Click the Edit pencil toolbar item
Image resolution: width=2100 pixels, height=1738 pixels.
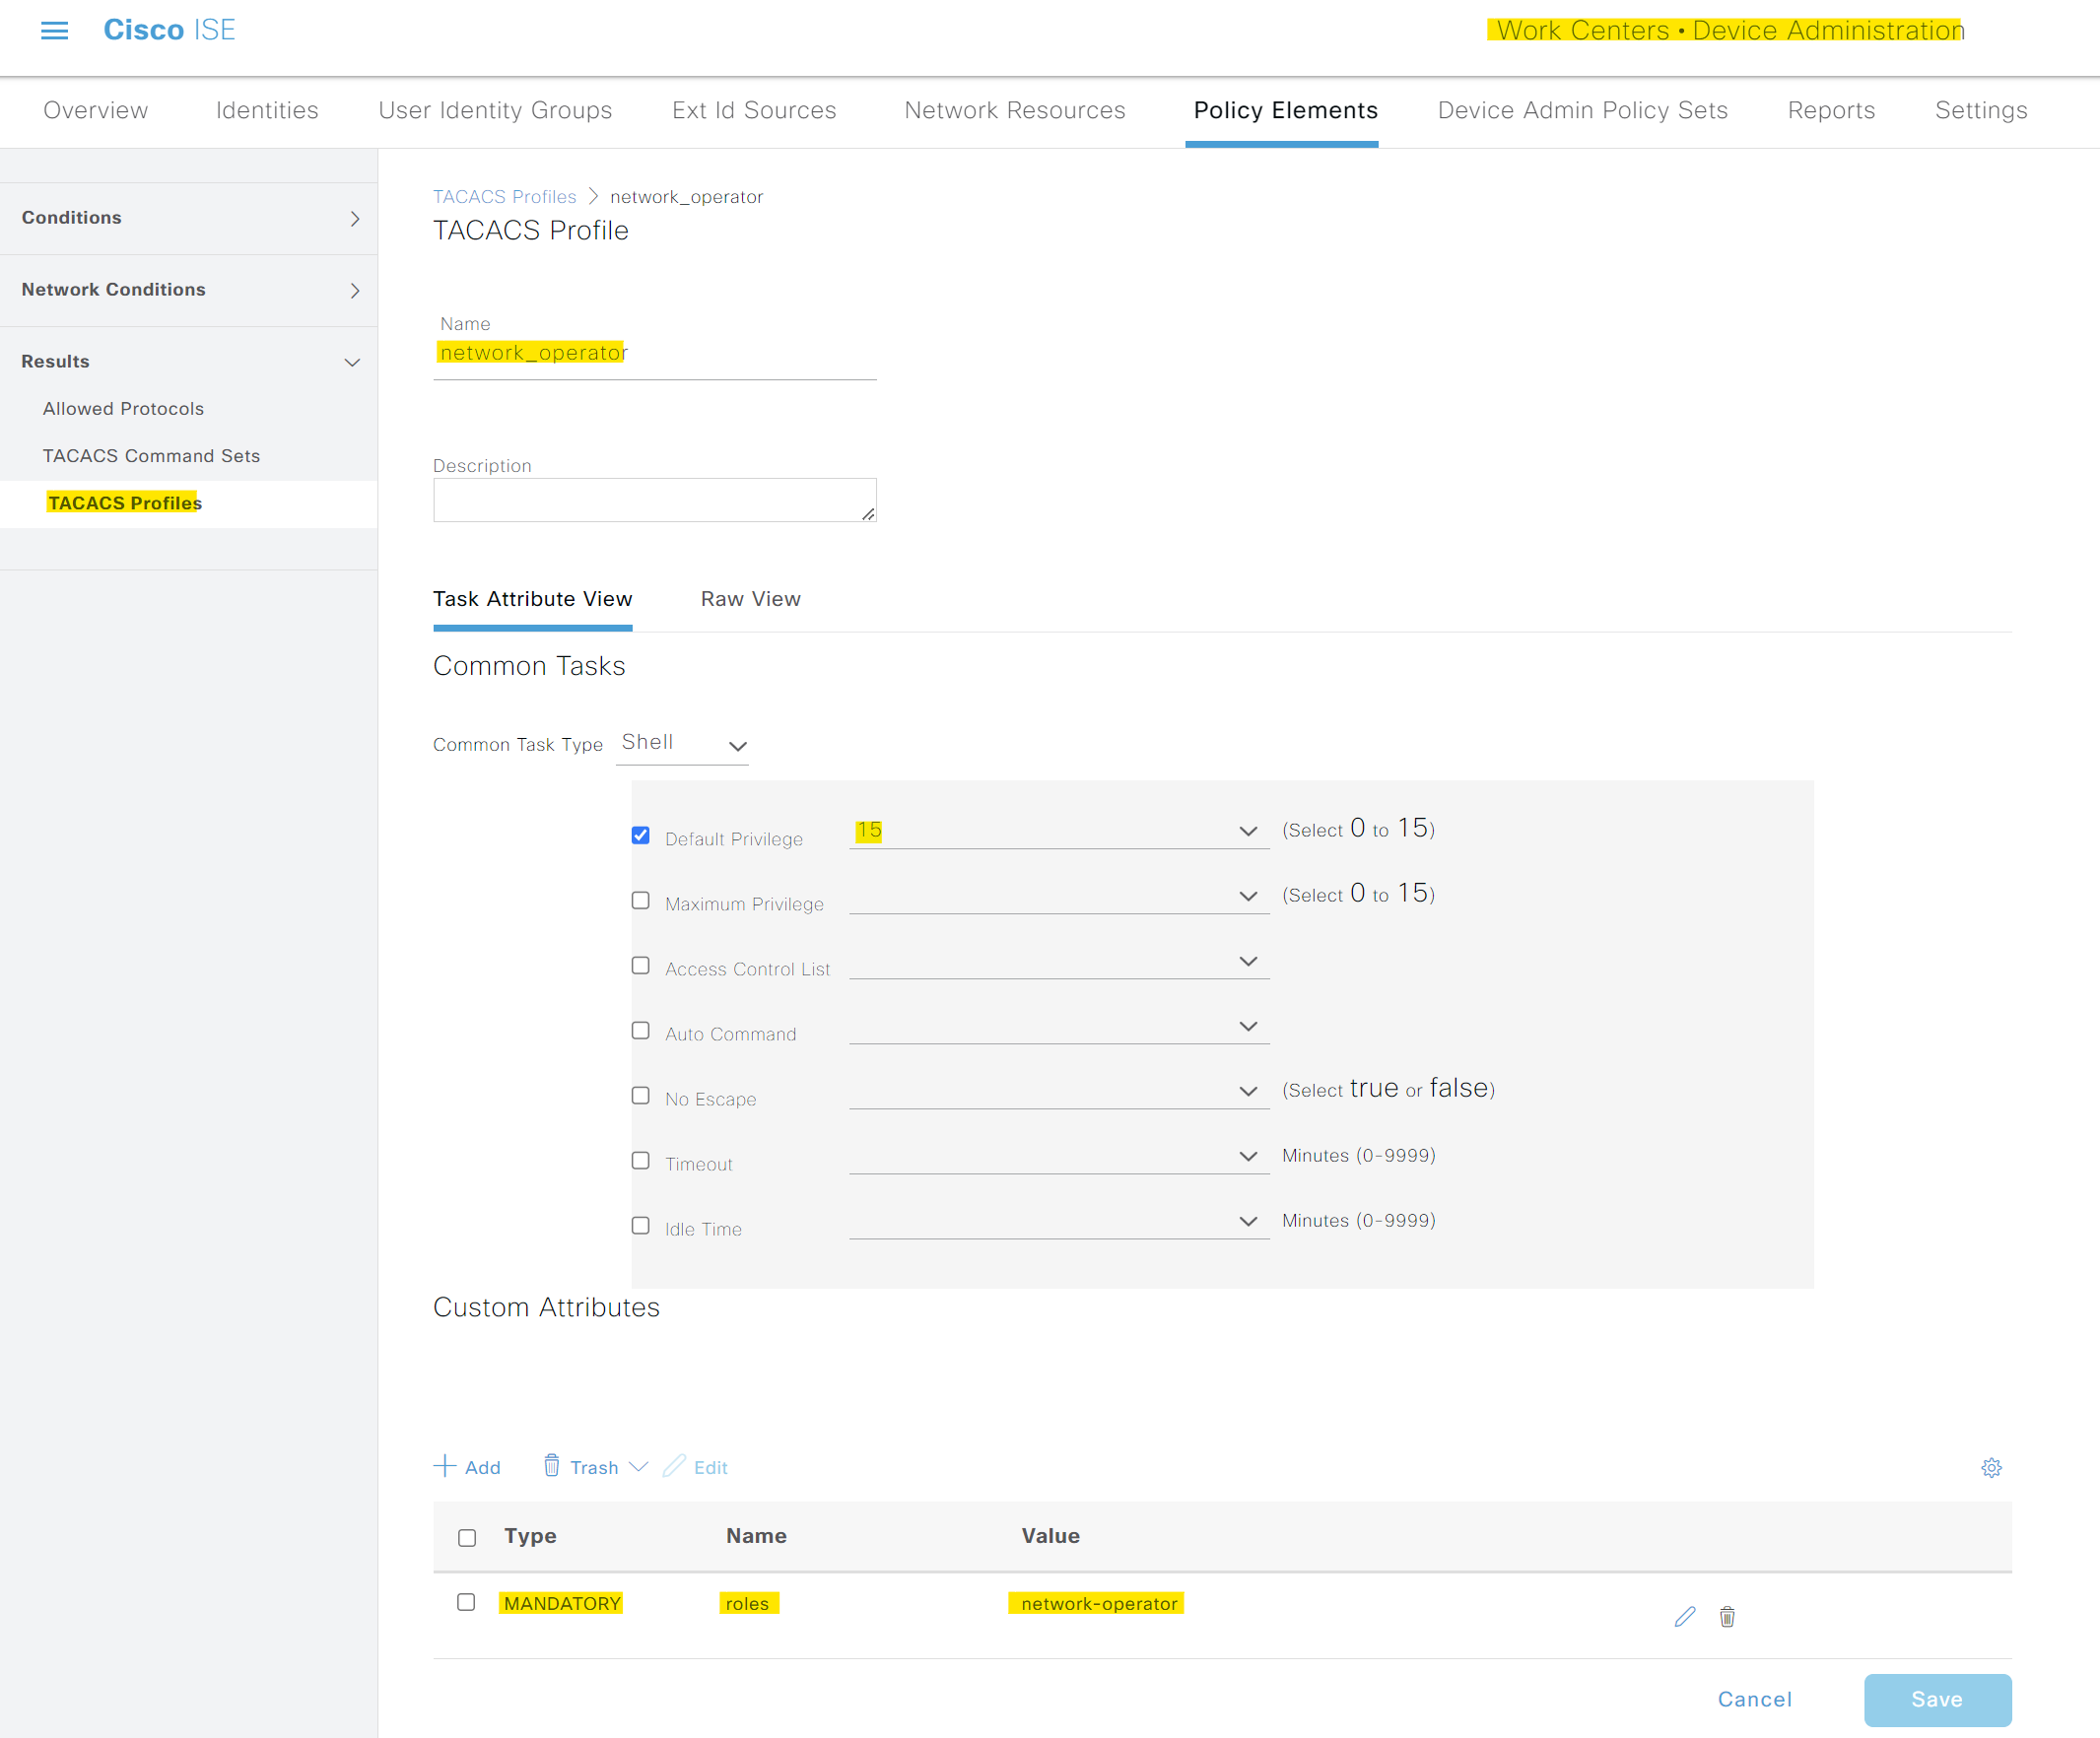696,1467
